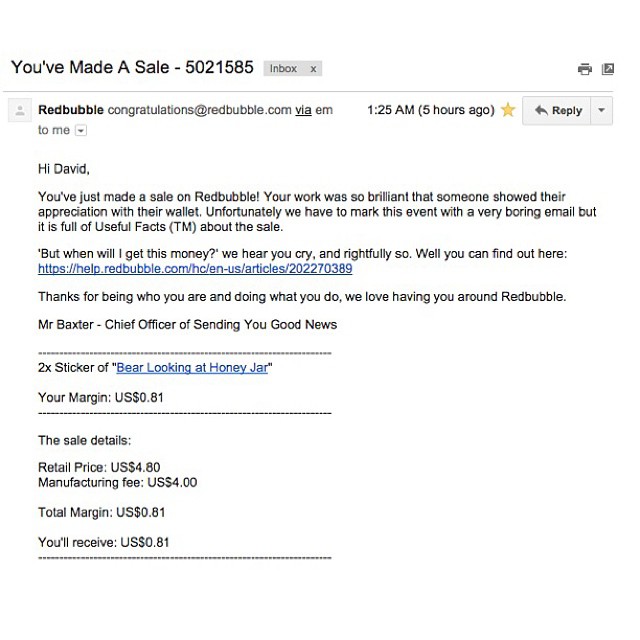Click the congratulations@redbubble.com address
This screenshot has height=640, width=640.
click(x=199, y=109)
